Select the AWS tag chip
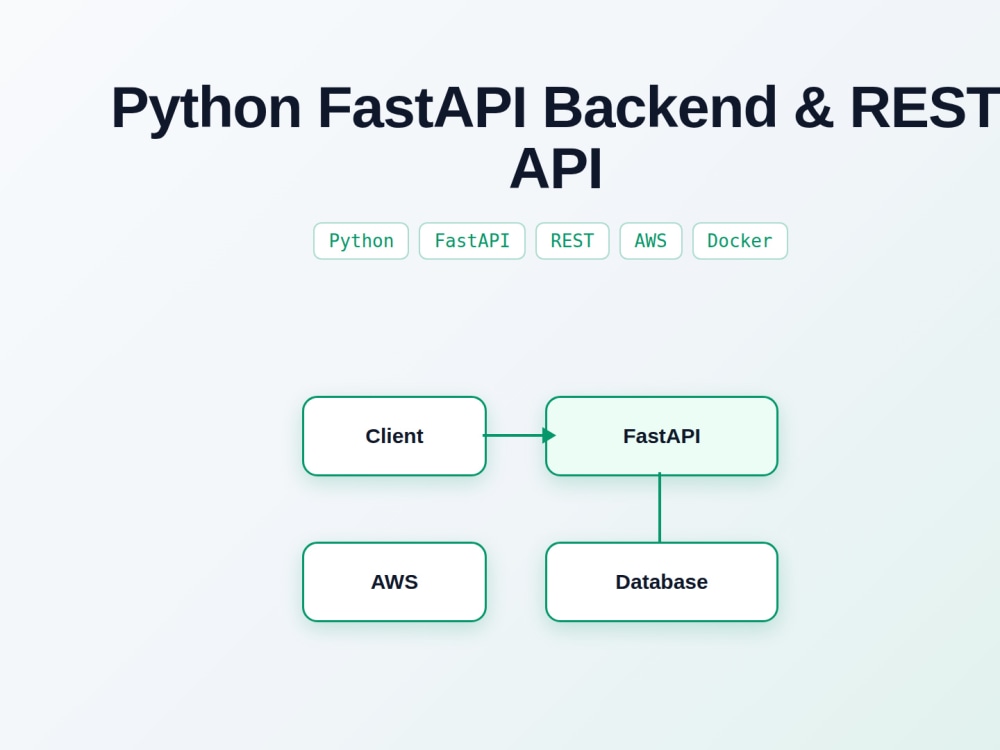1000x750 pixels. 651,241
